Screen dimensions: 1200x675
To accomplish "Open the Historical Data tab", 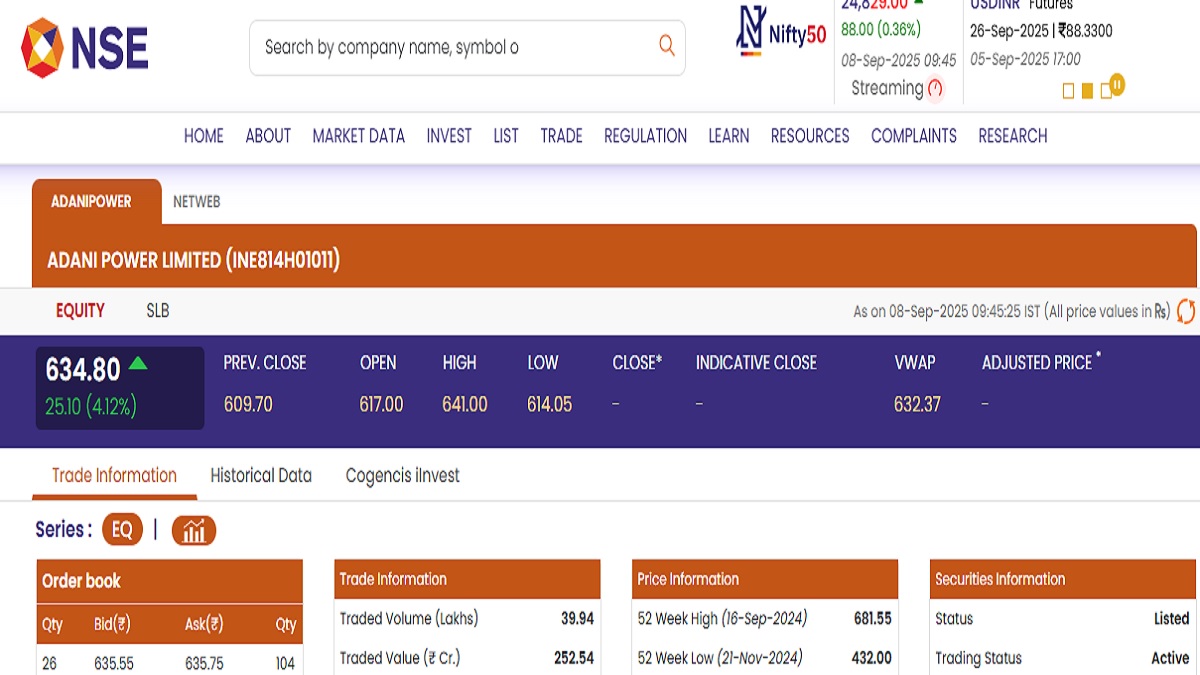I will [261, 476].
